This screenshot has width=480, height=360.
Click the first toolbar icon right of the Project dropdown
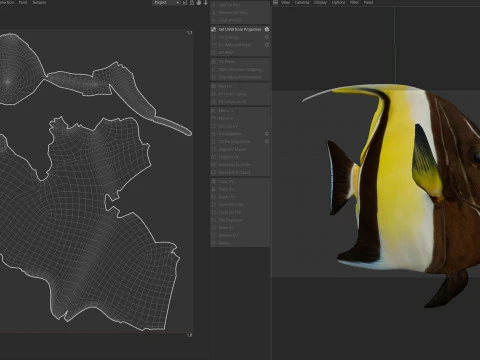(185, 3)
